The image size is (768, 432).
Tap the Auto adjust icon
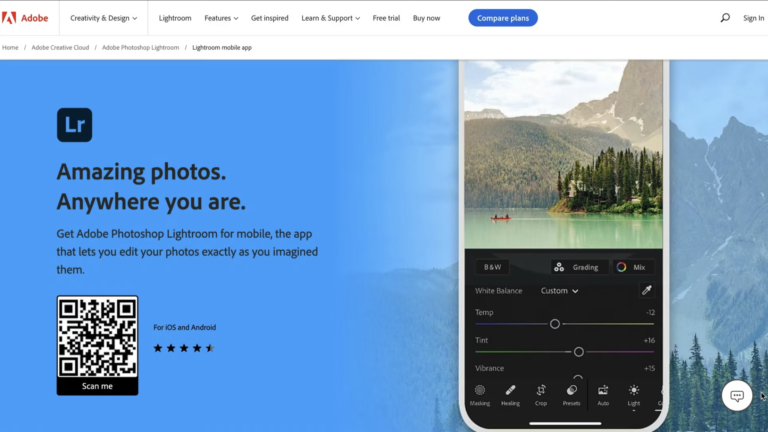tap(603, 390)
